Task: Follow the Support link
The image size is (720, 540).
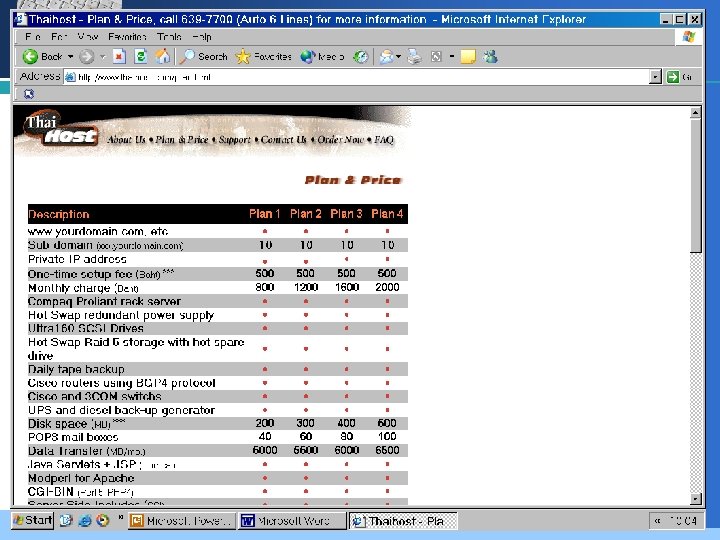Action: pyautogui.click(x=235, y=140)
